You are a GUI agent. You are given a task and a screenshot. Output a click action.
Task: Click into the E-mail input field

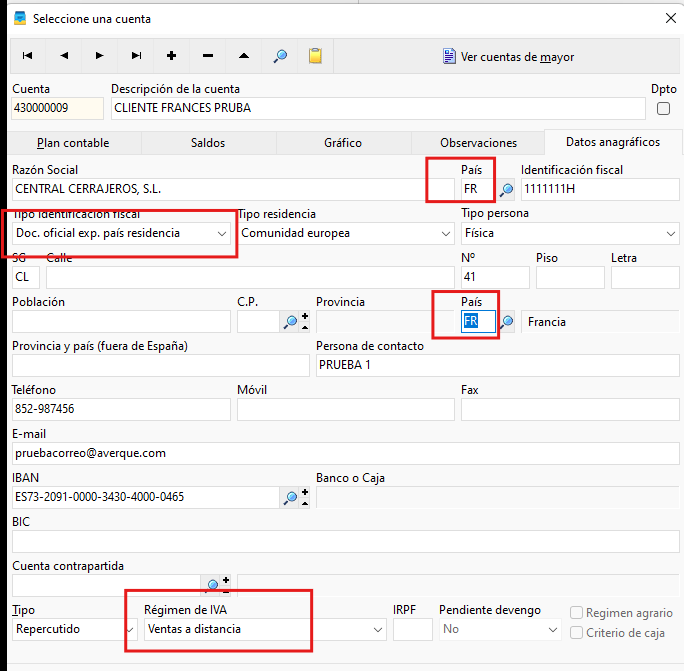(x=345, y=453)
